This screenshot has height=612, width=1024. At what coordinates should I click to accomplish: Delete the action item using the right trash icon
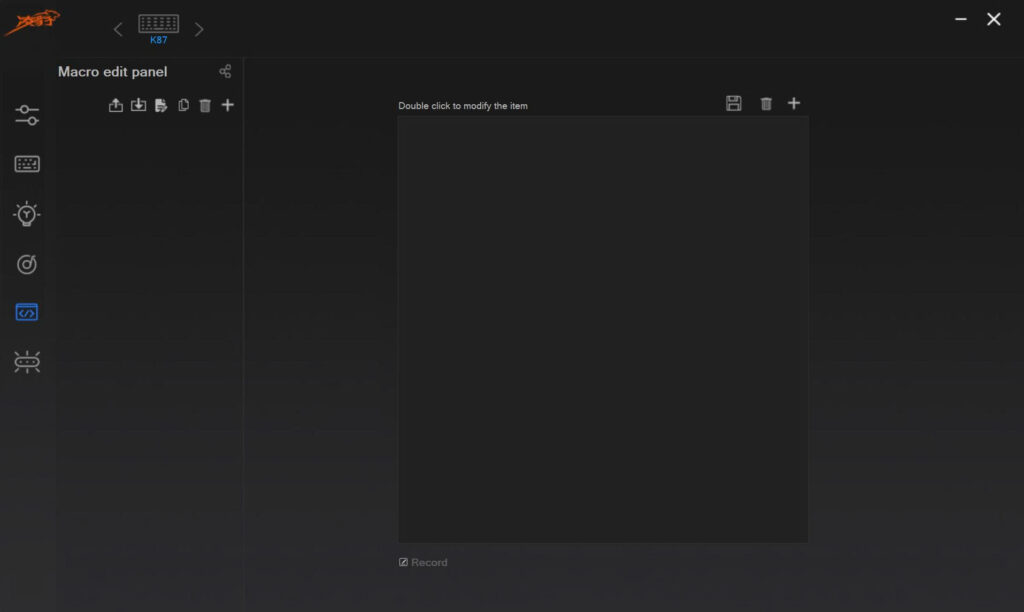(766, 103)
